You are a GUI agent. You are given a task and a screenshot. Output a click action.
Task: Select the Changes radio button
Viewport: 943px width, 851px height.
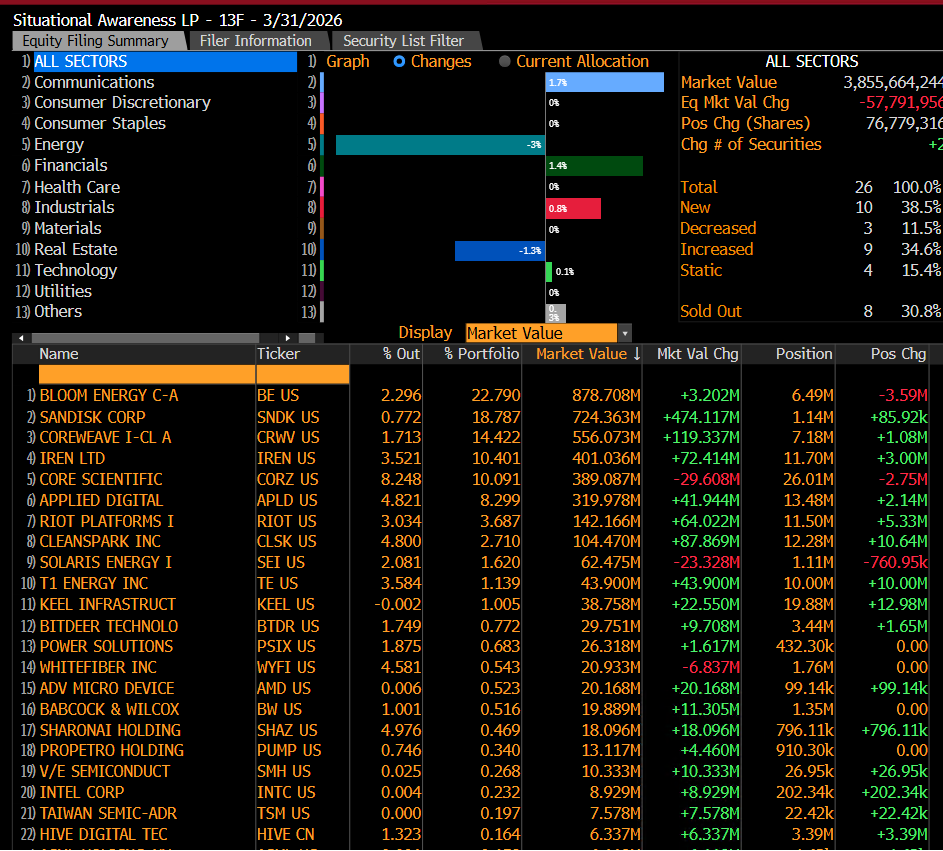[x=399, y=61]
